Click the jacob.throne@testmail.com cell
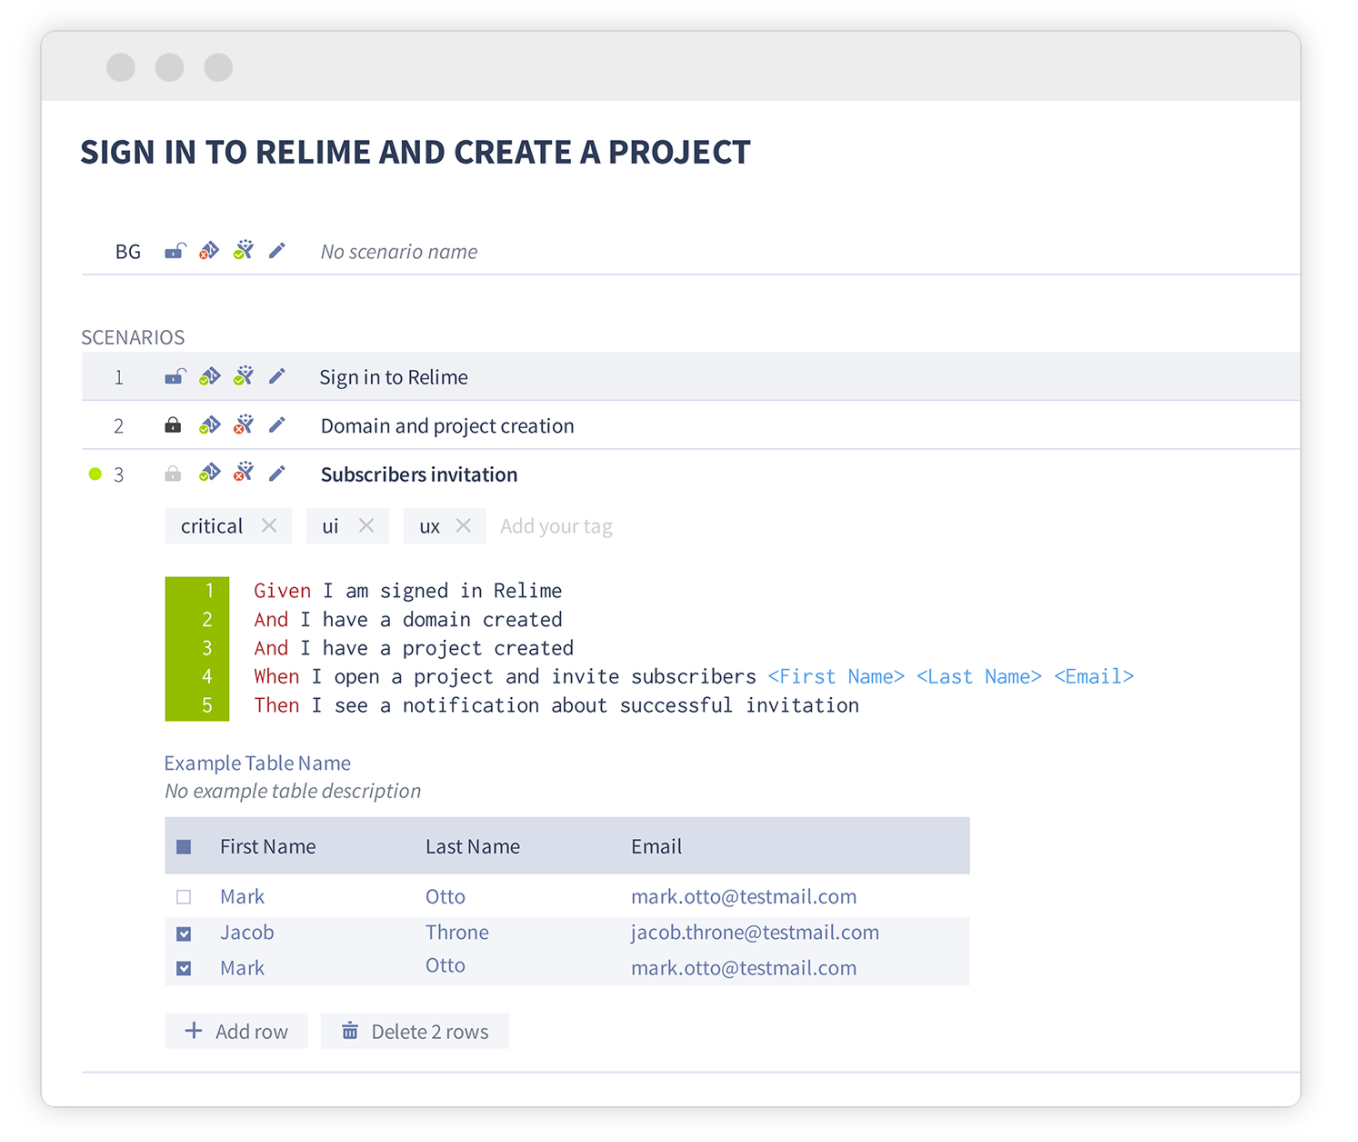The width and height of the screenshot is (1358, 1142). click(x=755, y=932)
